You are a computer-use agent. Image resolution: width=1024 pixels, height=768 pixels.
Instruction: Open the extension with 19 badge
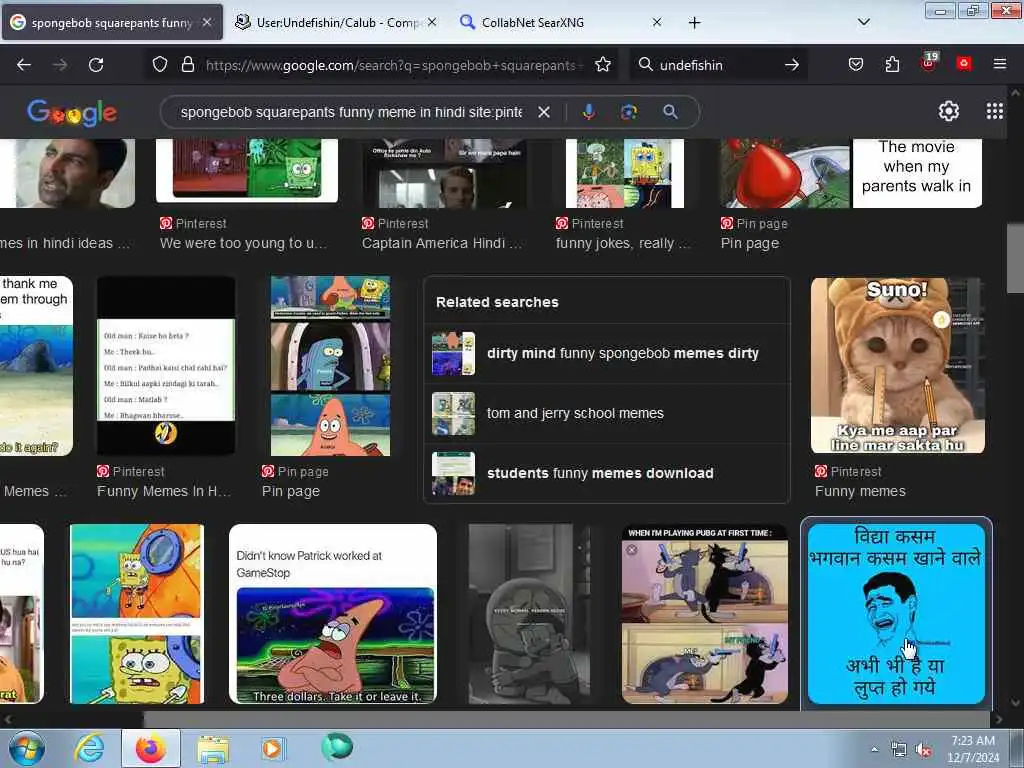[x=929, y=62]
